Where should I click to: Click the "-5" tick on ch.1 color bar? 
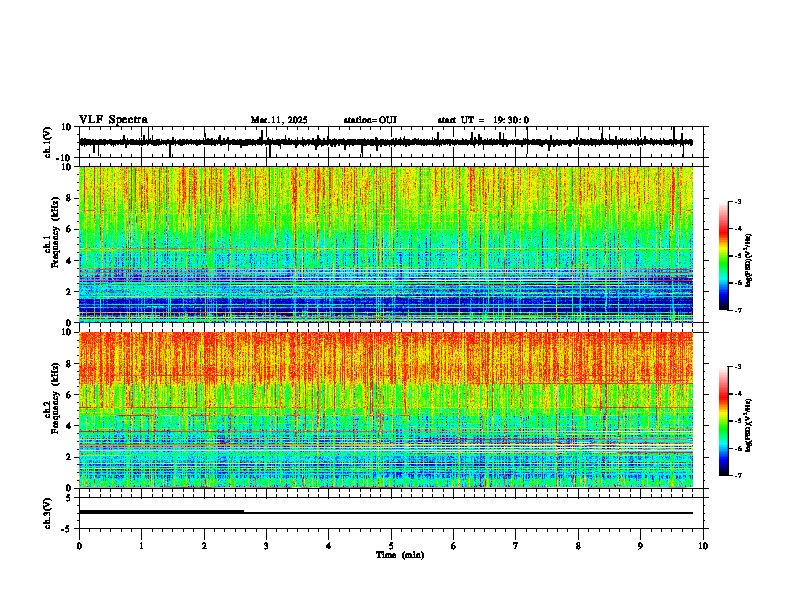pyautogui.click(x=738, y=256)
